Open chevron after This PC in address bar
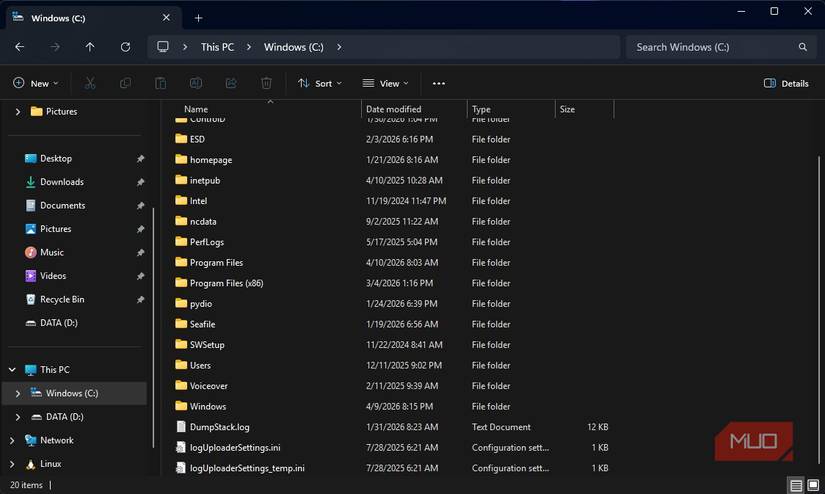This screenshot has width=825, height=494. click(x=249, y=47)
